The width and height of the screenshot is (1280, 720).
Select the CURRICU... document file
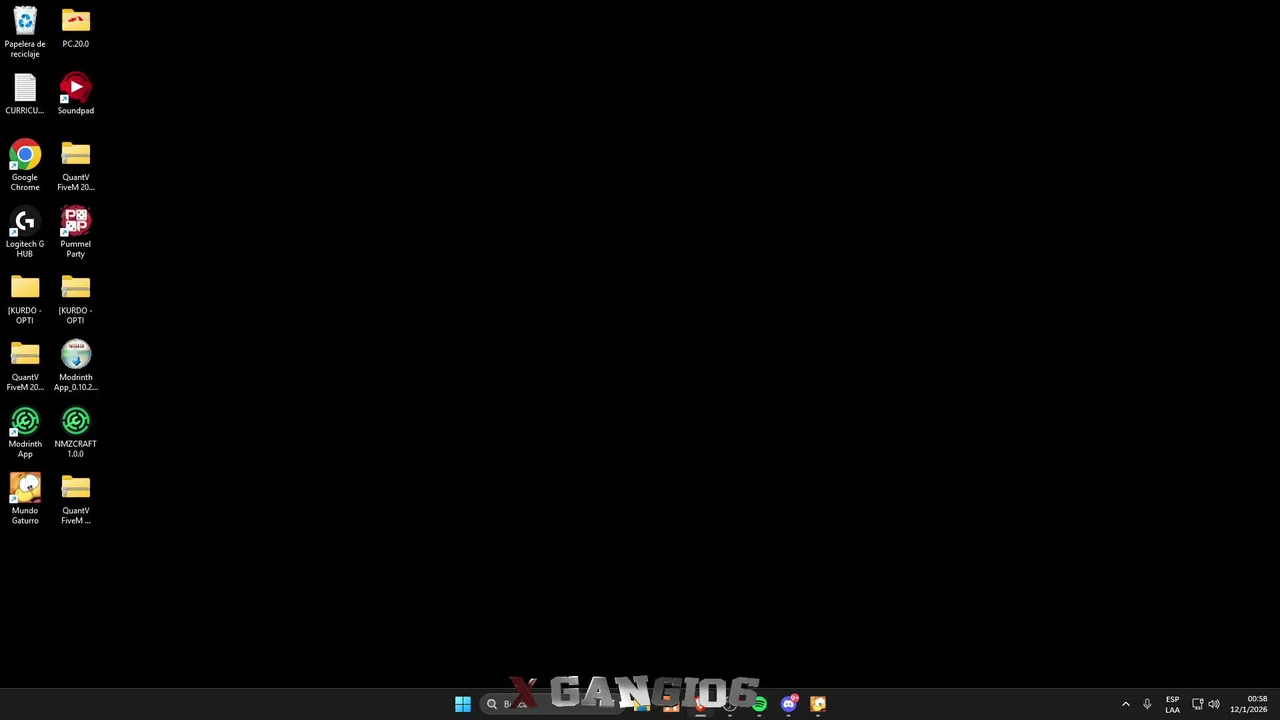[x=25, y=95]
